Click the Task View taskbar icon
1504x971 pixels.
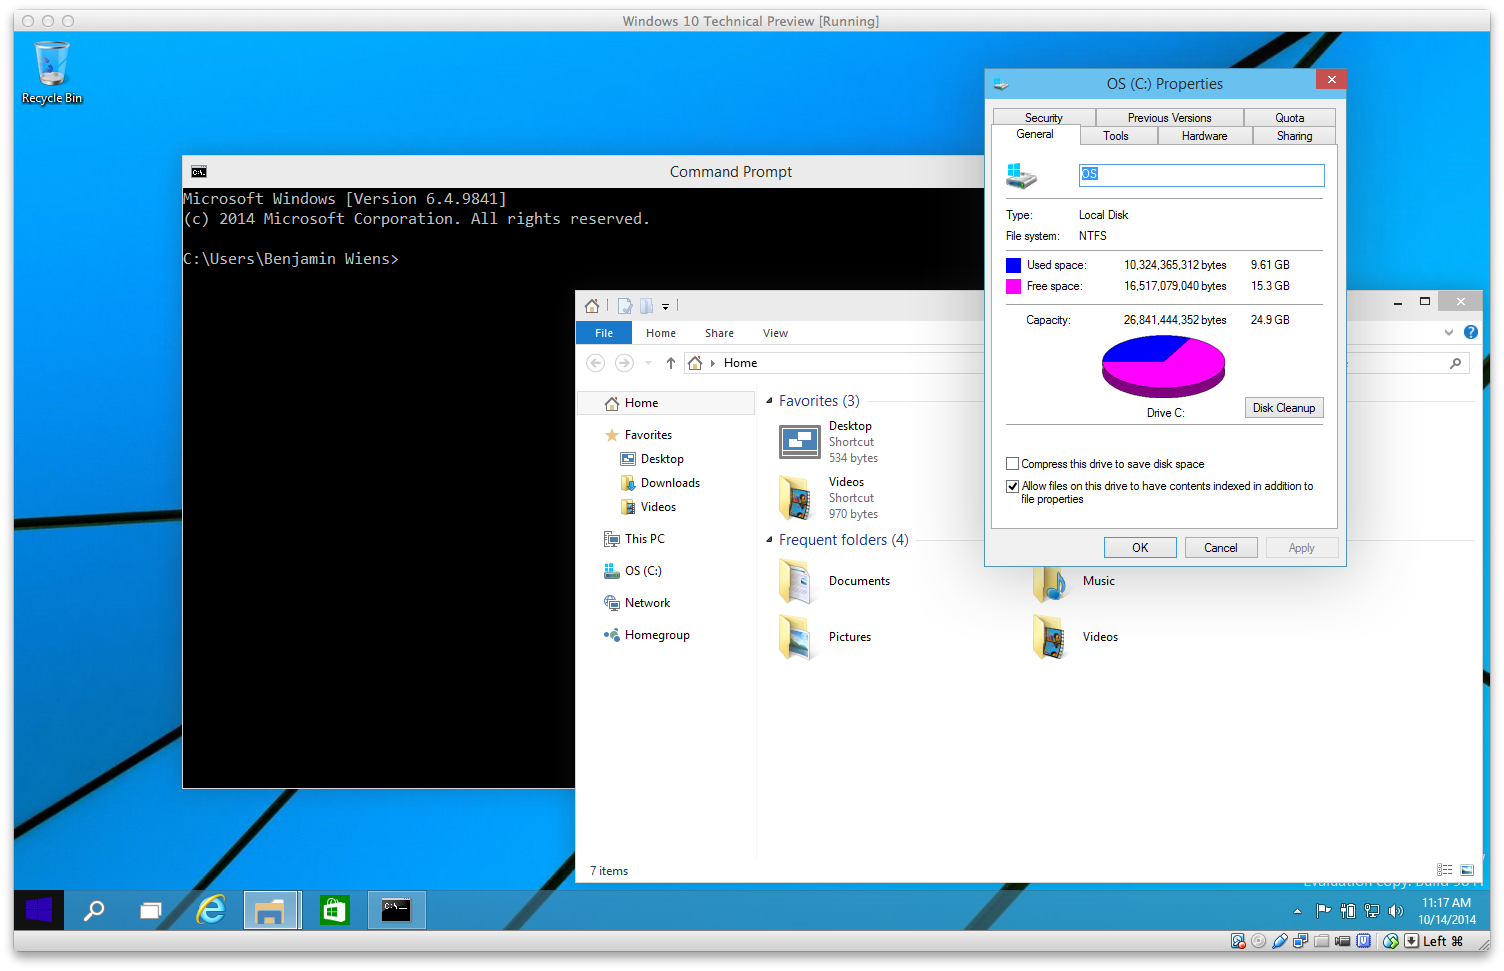pyautogui.click(x=150, y=910)
